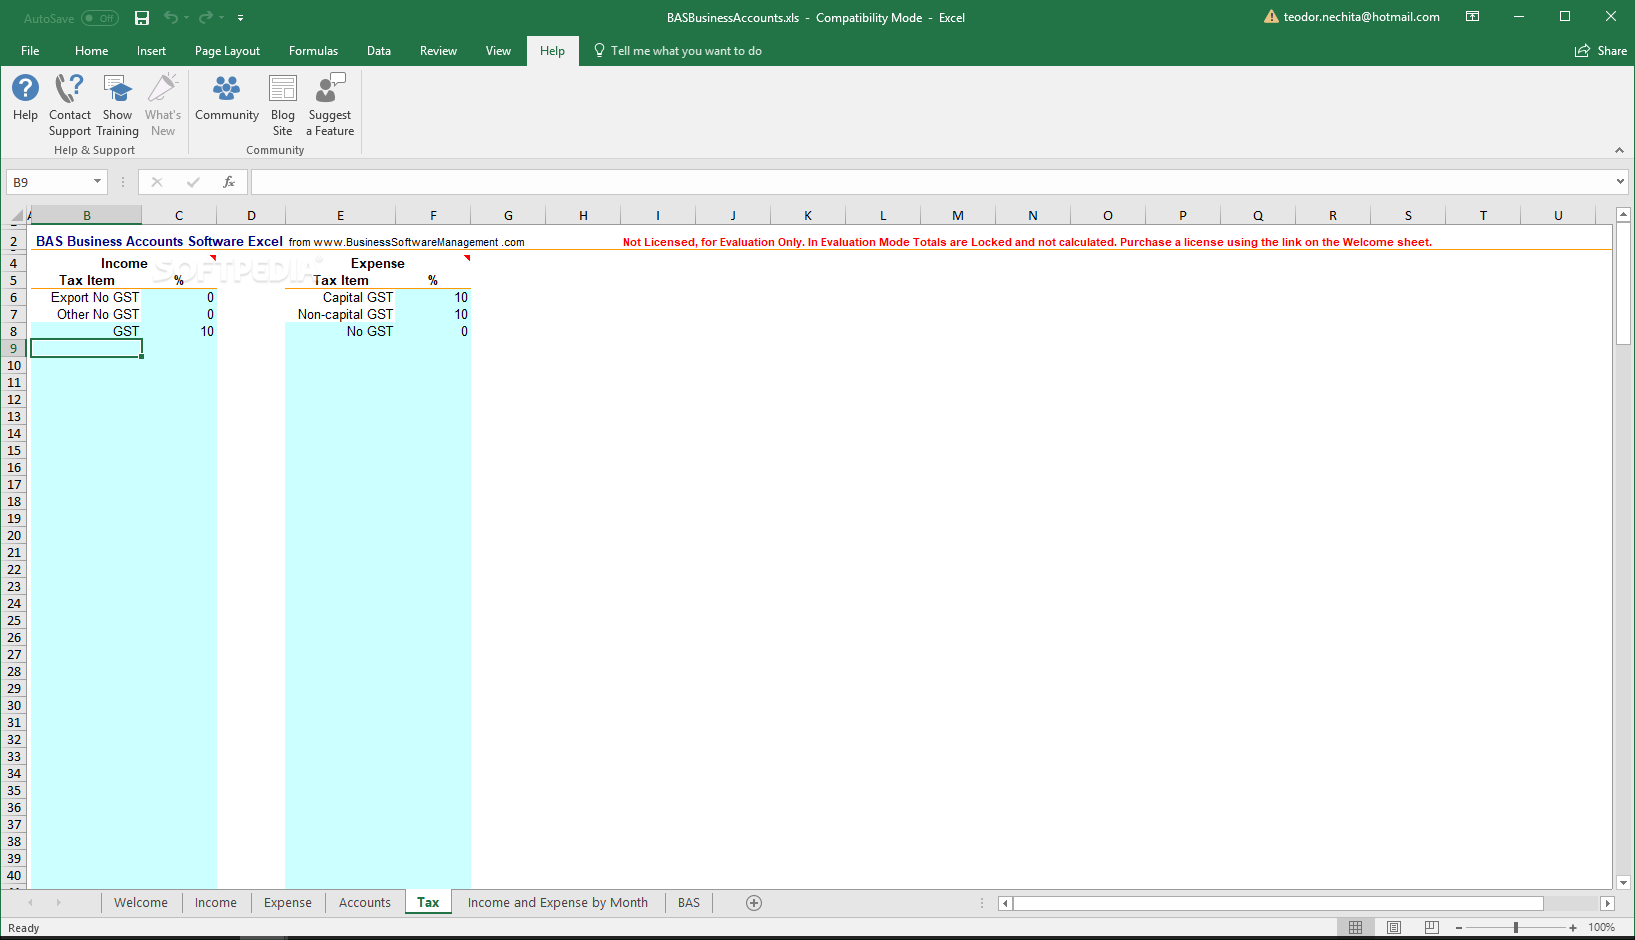This screenshot has width=1635, height=940.
Task: Open Contact Support
Action: pos(70,105)
